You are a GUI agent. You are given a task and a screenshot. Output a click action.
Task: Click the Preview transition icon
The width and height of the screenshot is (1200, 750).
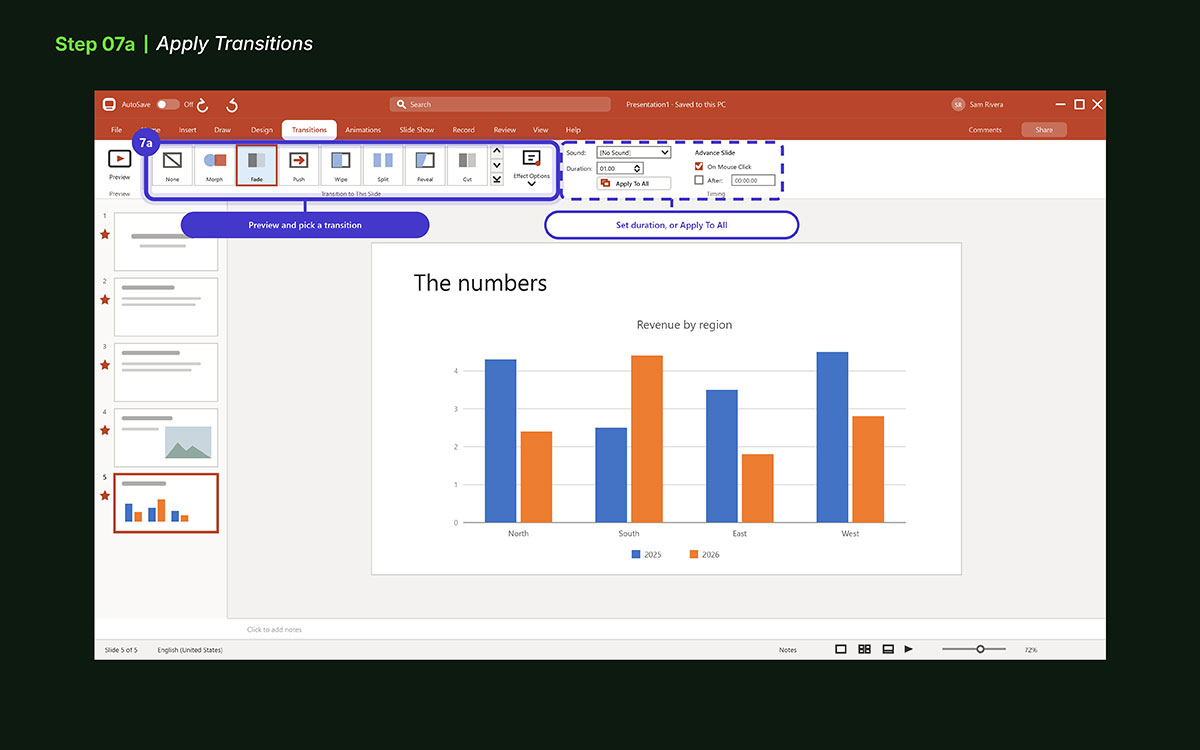tap(119, 159)
